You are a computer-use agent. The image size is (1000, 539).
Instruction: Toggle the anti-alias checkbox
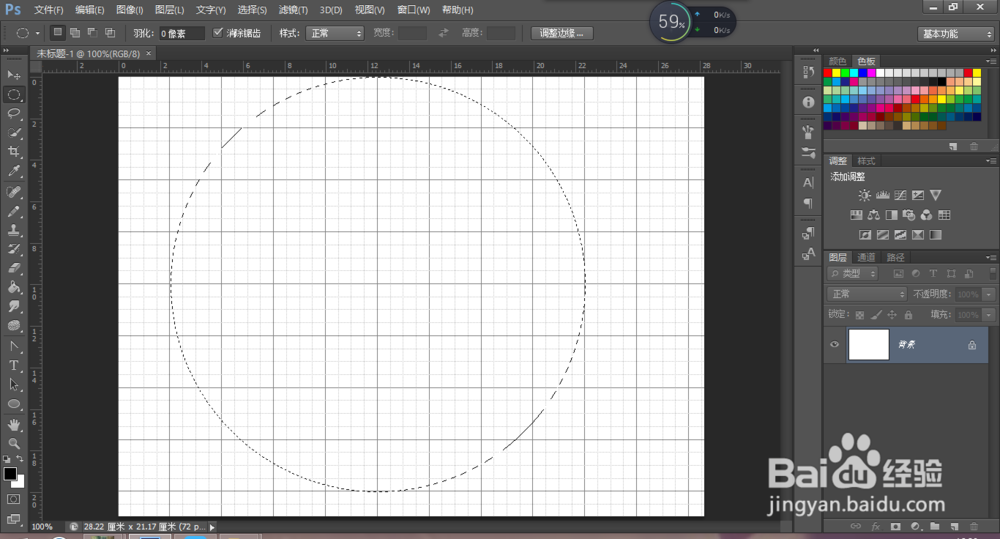(217, 33)
